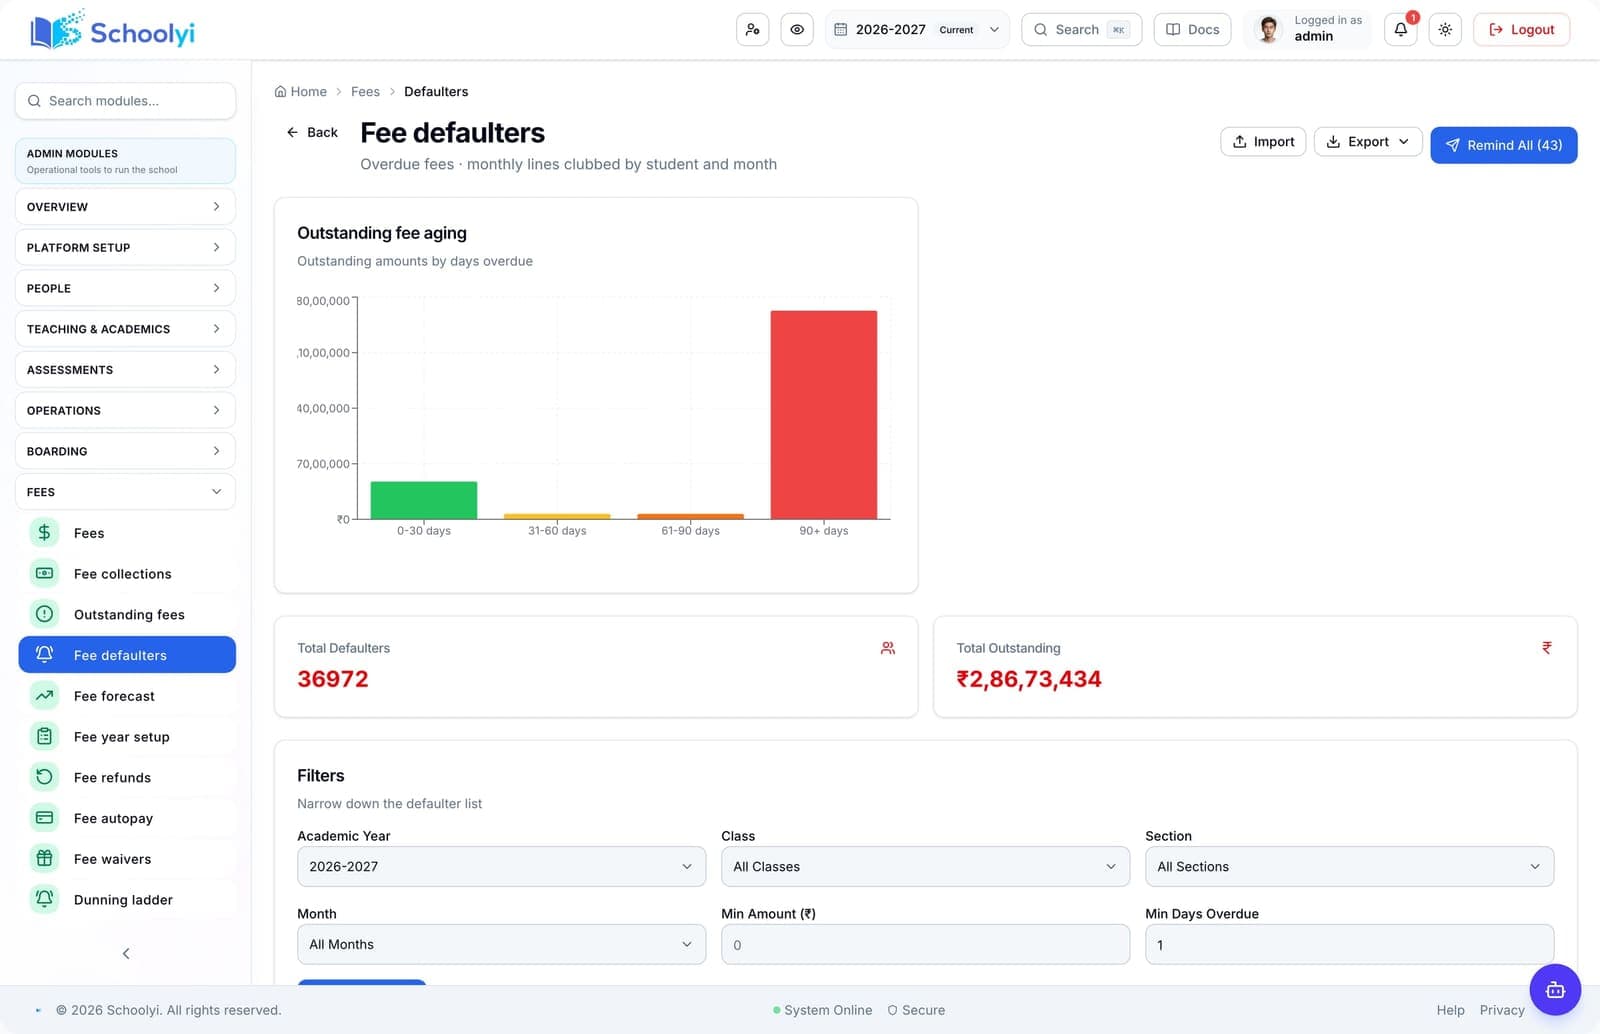Collapse the FEES sidebar section

(x=125, y=492)
